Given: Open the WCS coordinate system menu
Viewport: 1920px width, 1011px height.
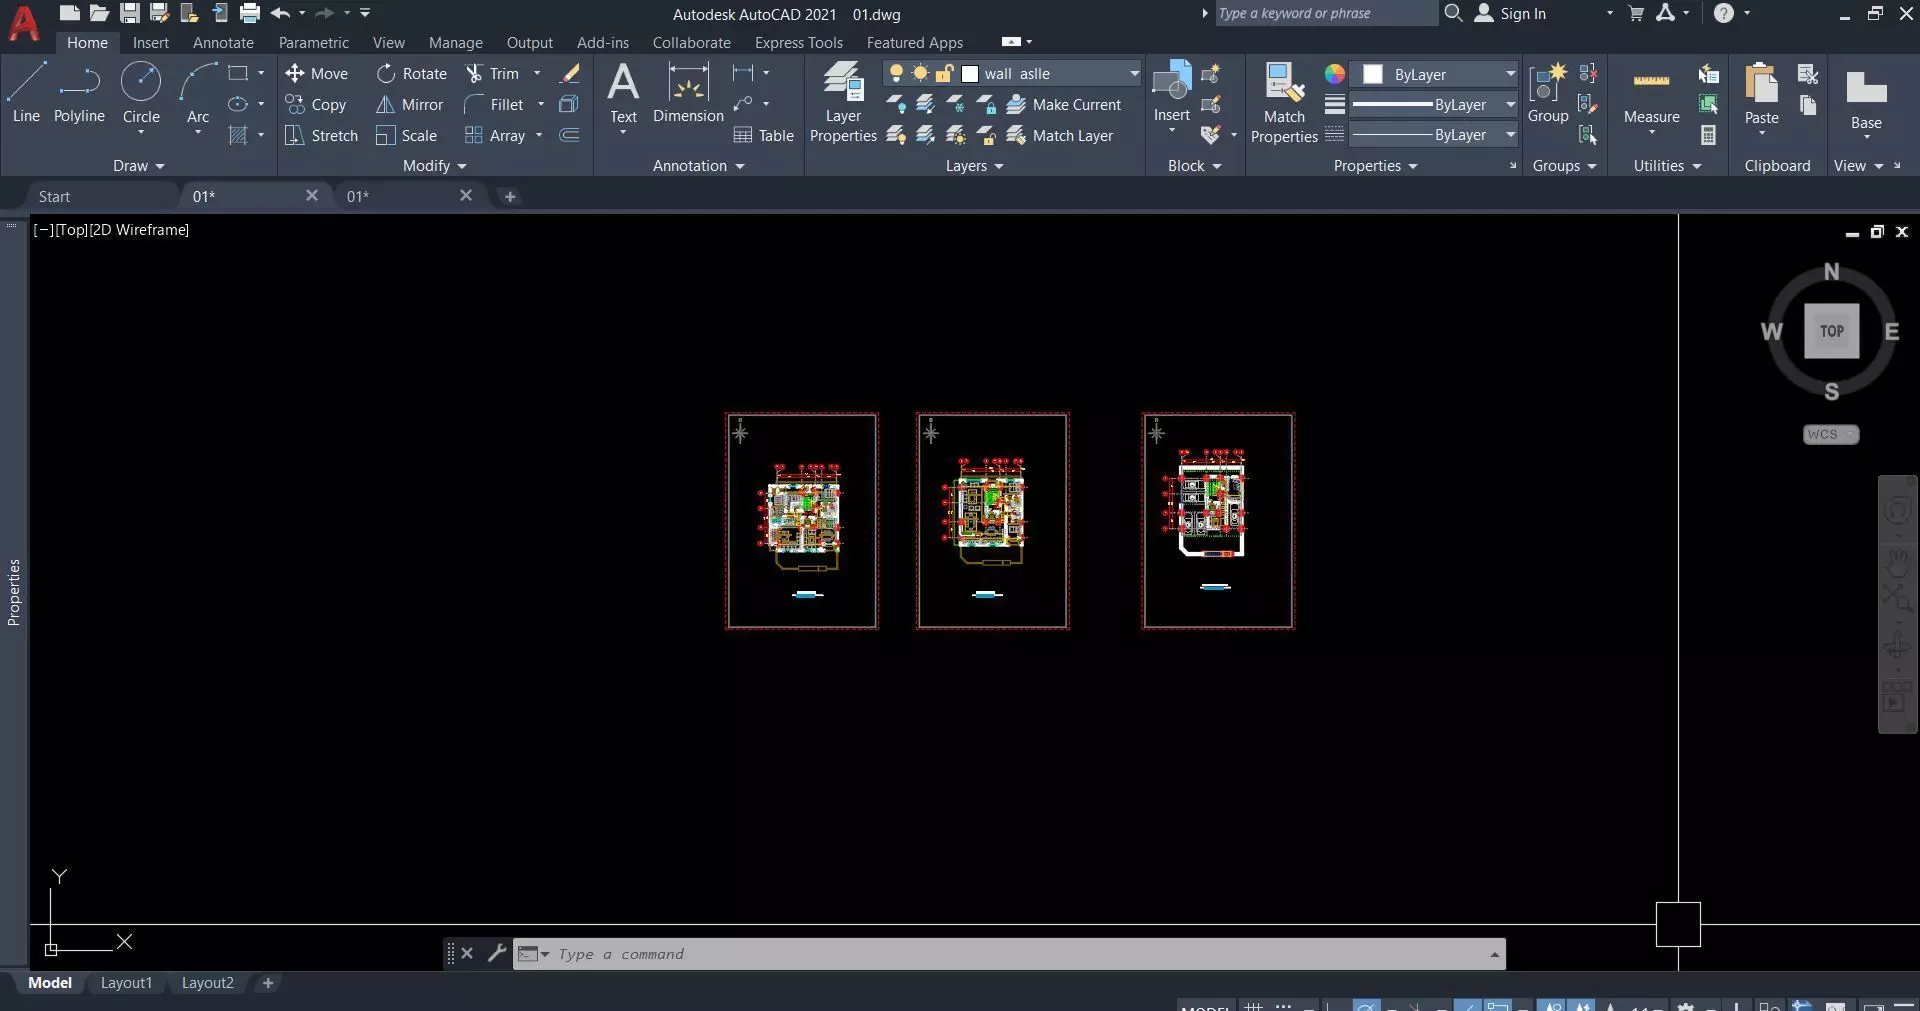Looking at the screenshot, I should [1830, 434].
